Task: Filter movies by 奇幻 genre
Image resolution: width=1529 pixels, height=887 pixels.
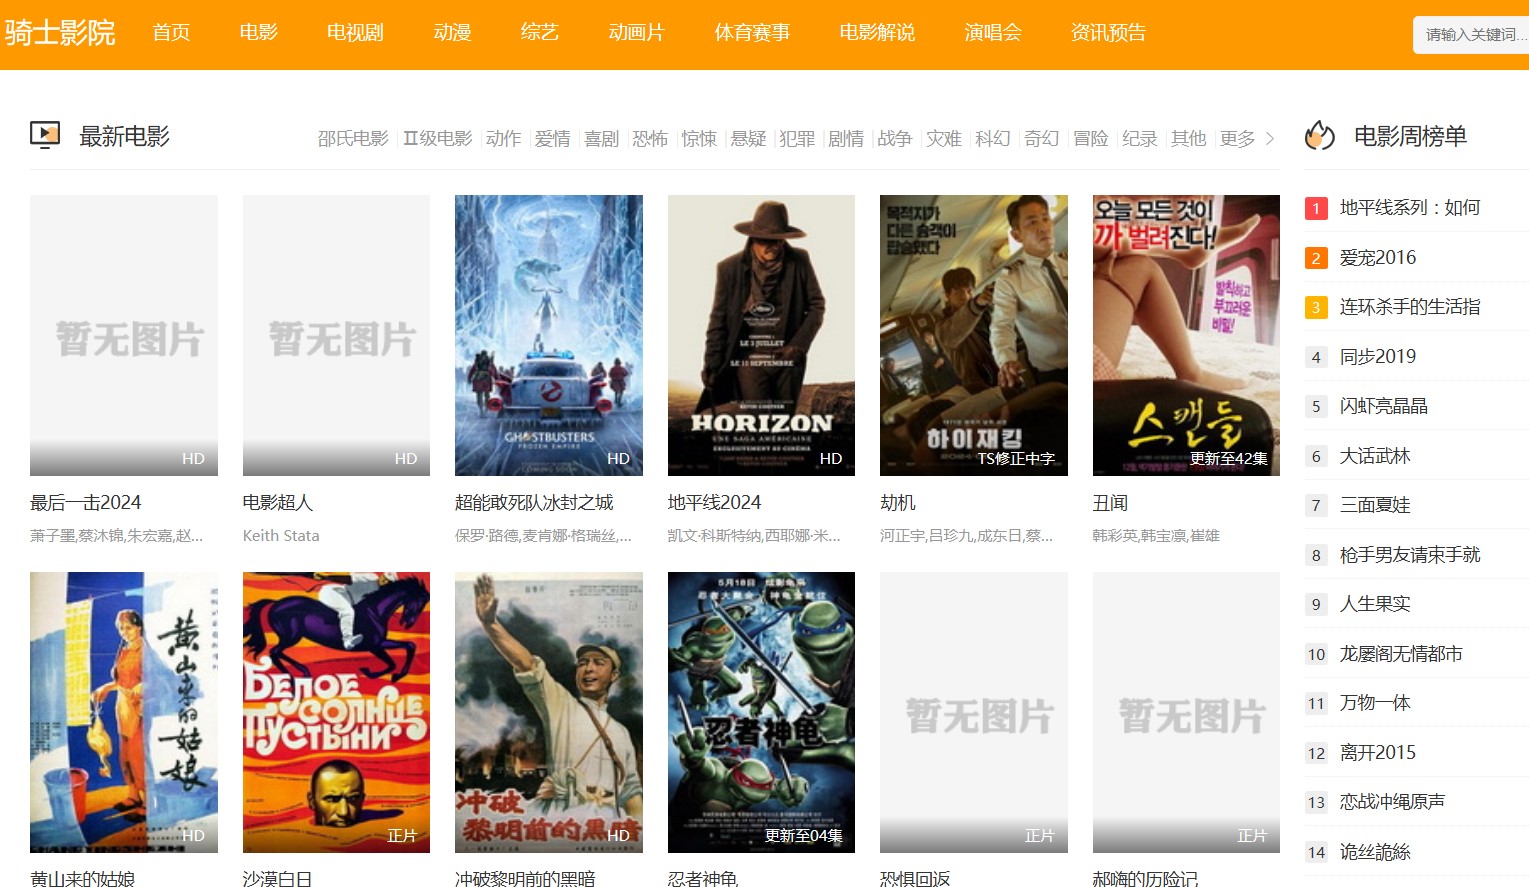Action: [1042, 138]
